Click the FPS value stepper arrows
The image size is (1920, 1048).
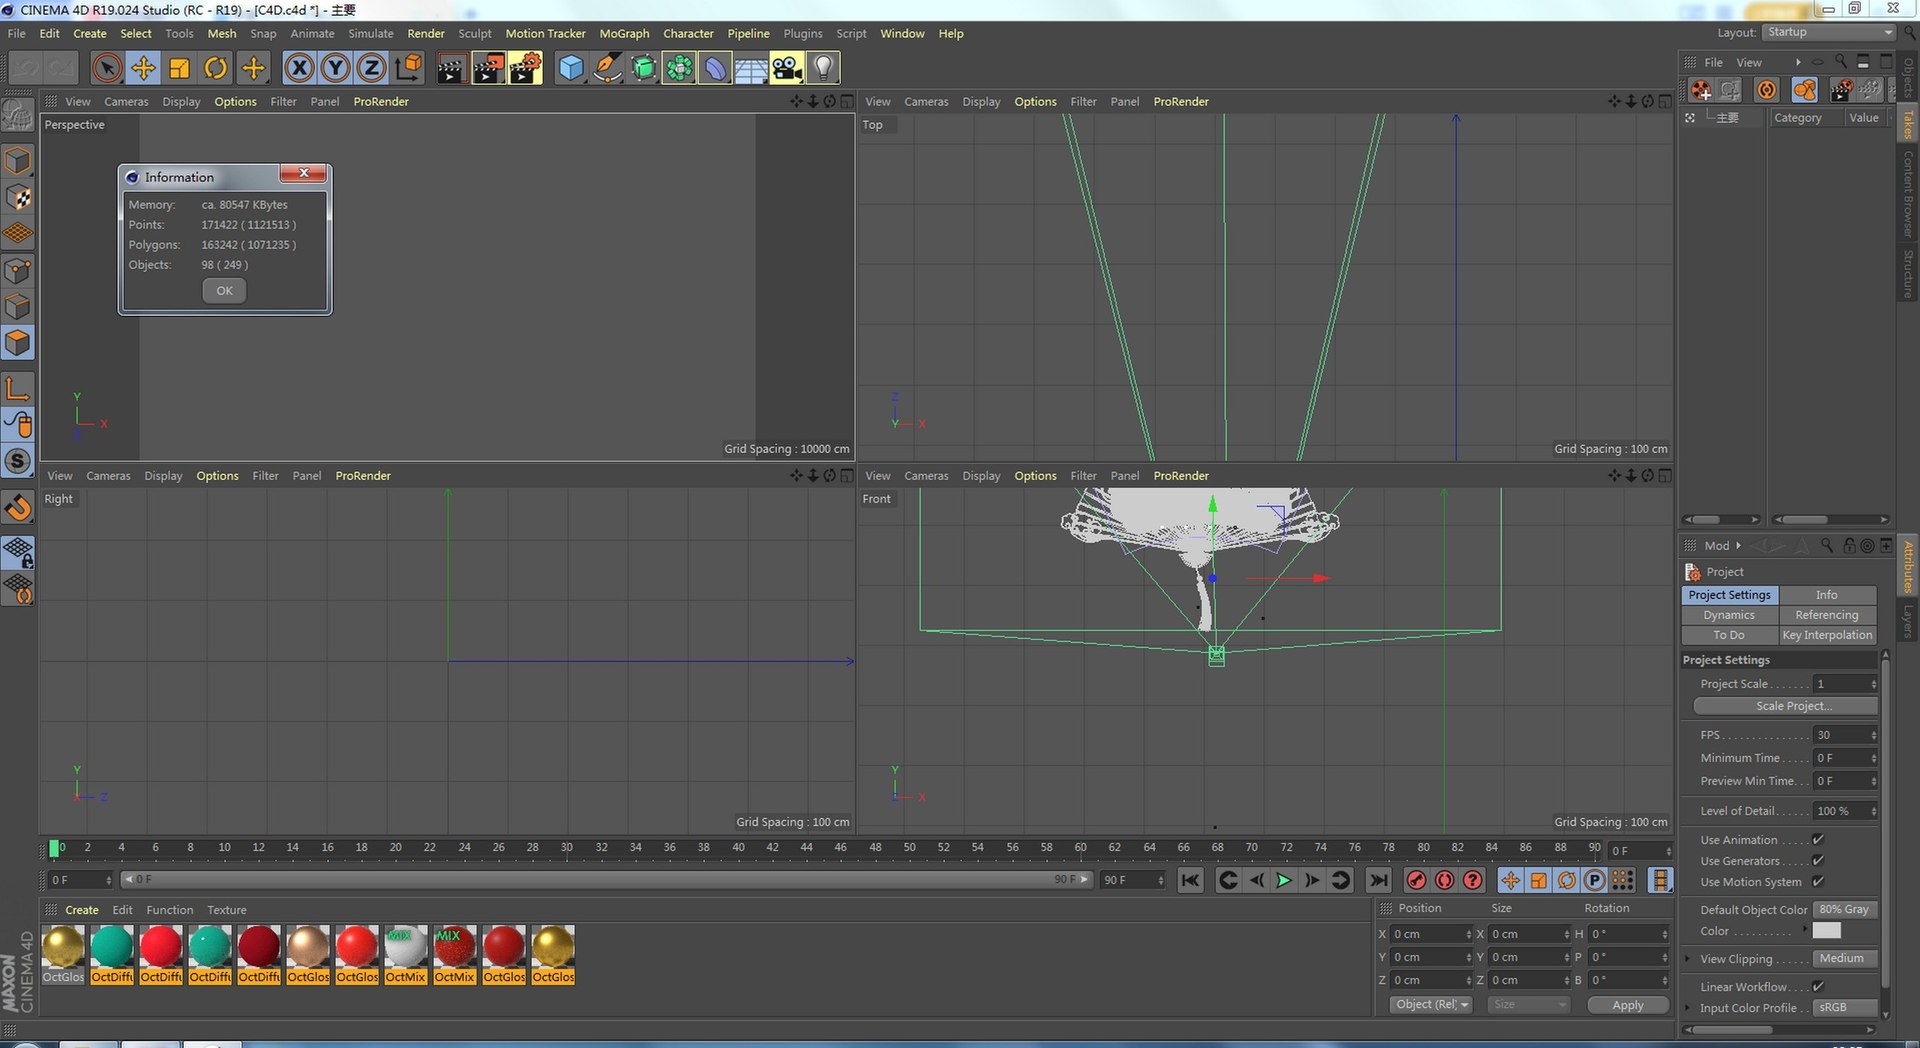pos(1873,735)
